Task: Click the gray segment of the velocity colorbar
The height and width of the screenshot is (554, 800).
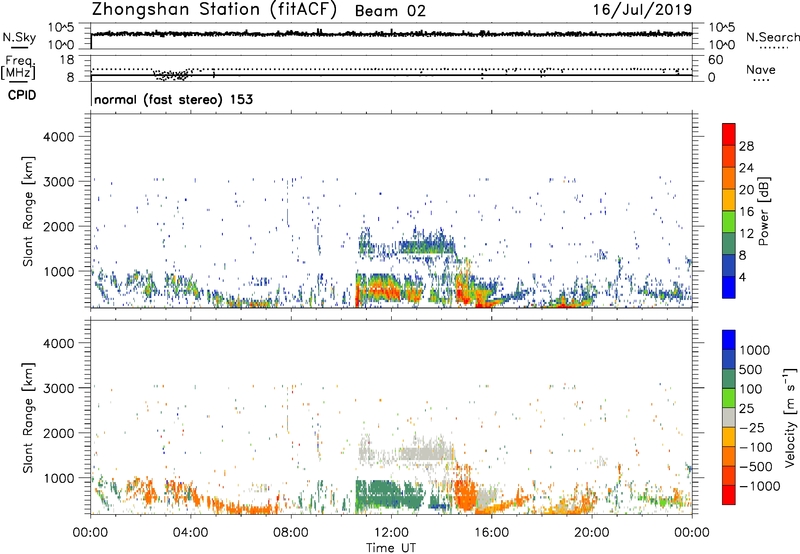Action: tap(729, 417)
